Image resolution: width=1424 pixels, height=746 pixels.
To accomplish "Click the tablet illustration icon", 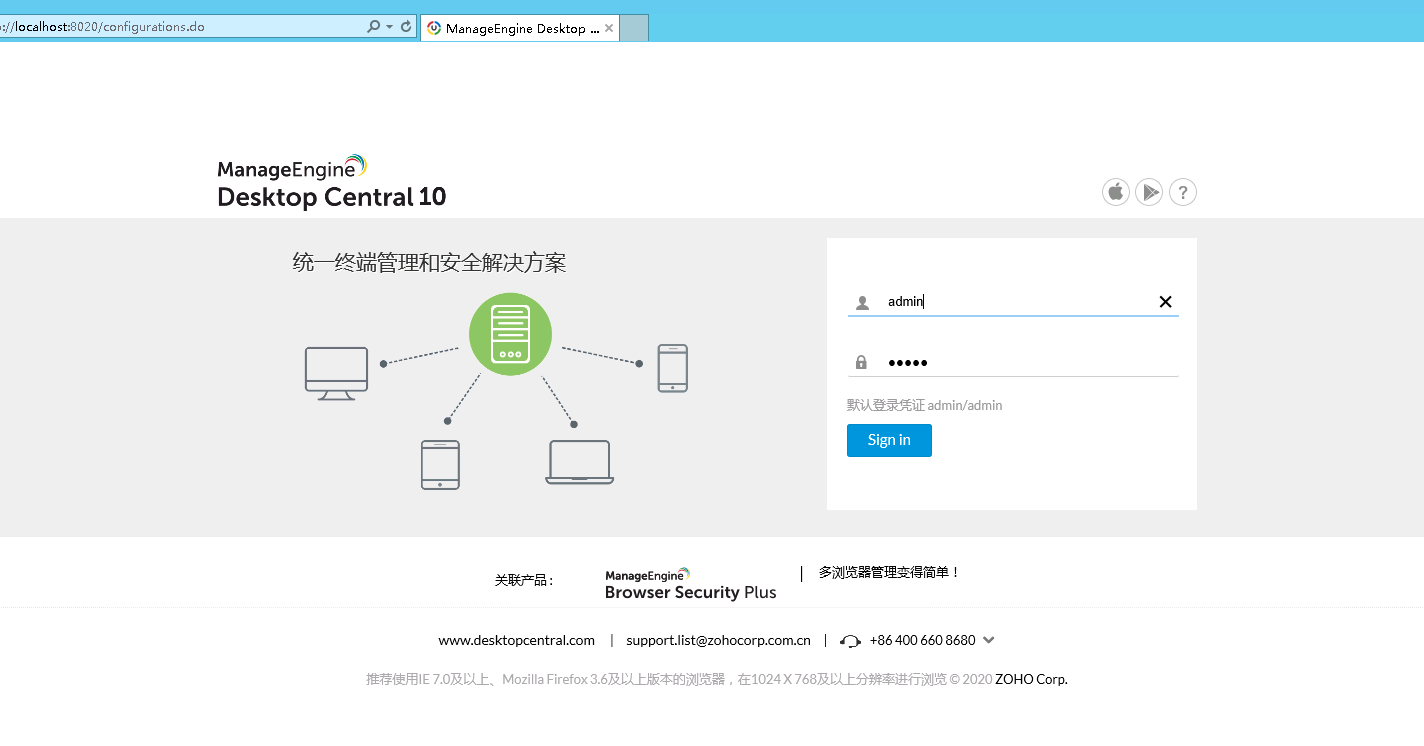I will 440,465.
